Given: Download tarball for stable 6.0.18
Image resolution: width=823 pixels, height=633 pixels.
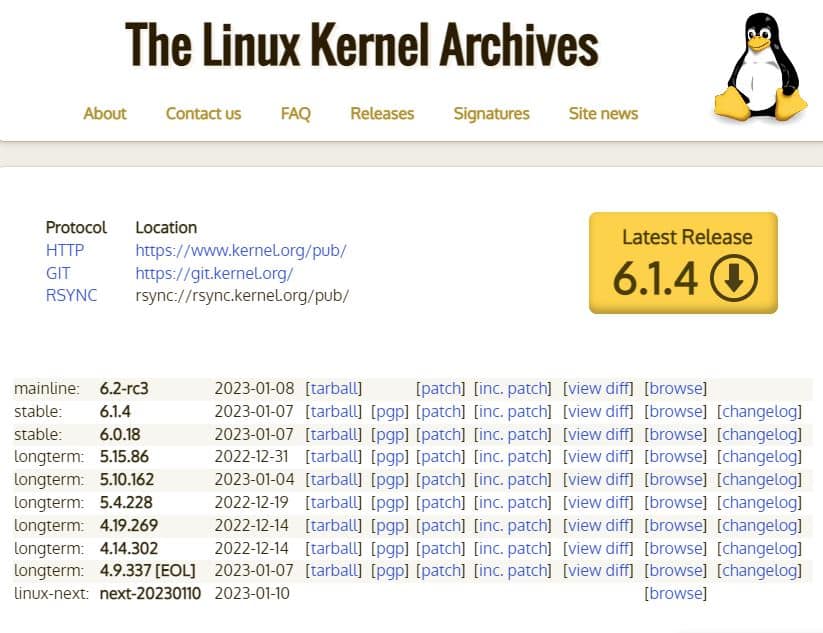Looking at the screenshot, I should pos(334,435).
